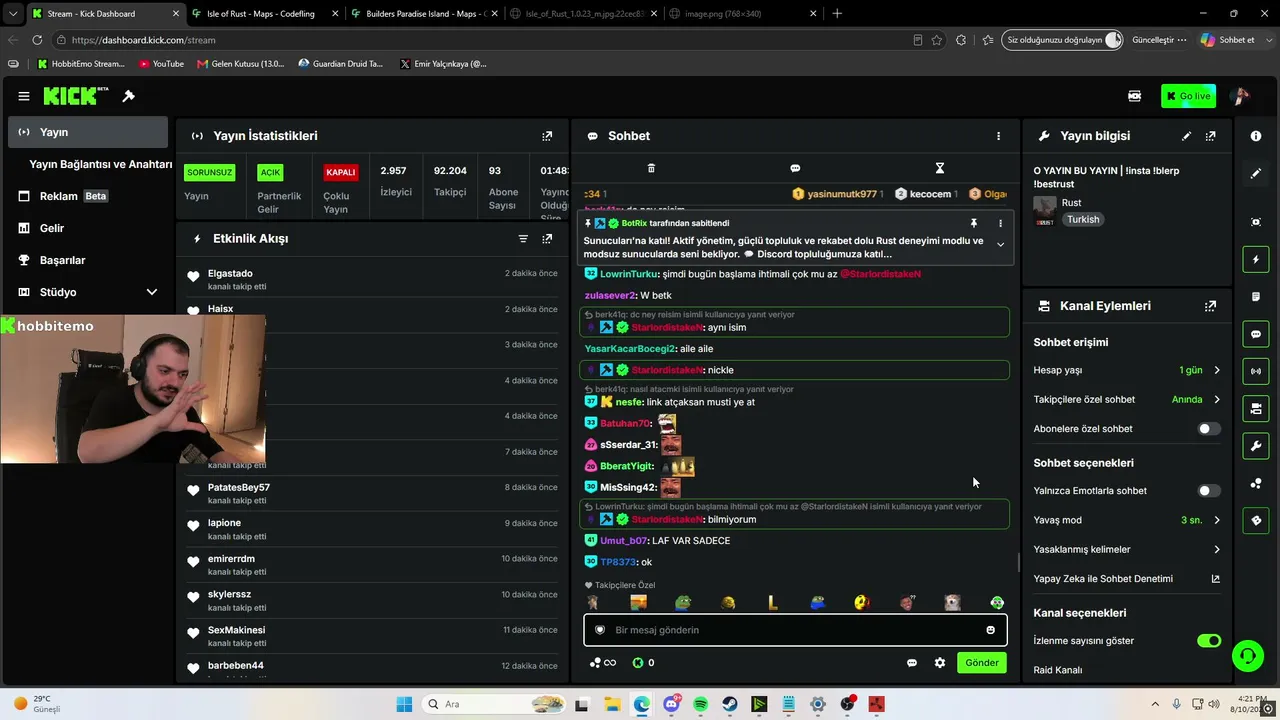
Task: Open the profile avatar menu
Action: (1240, 96)
